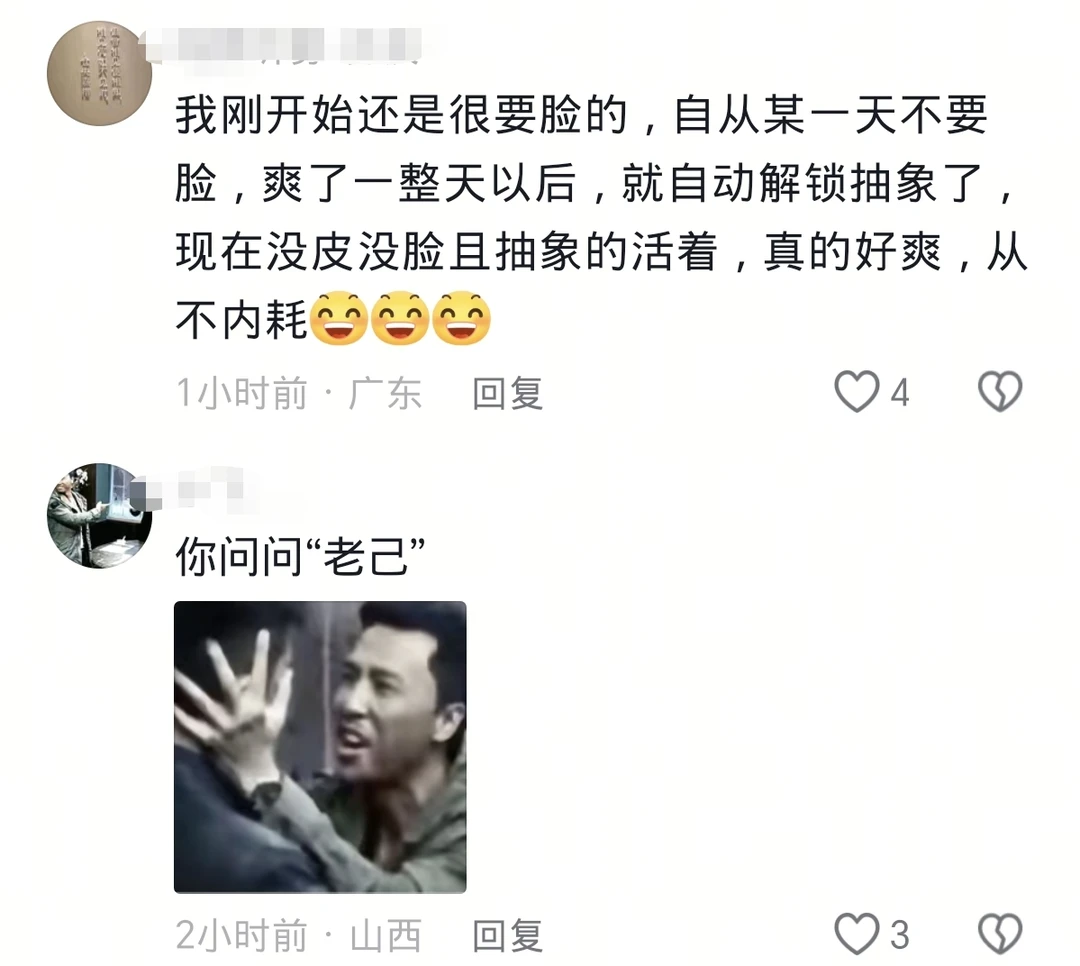The width and height of the screenshot is (1080, 966).
Task: Tap broken heart on Shanxi comment
Action: (x=1000, y=934)
